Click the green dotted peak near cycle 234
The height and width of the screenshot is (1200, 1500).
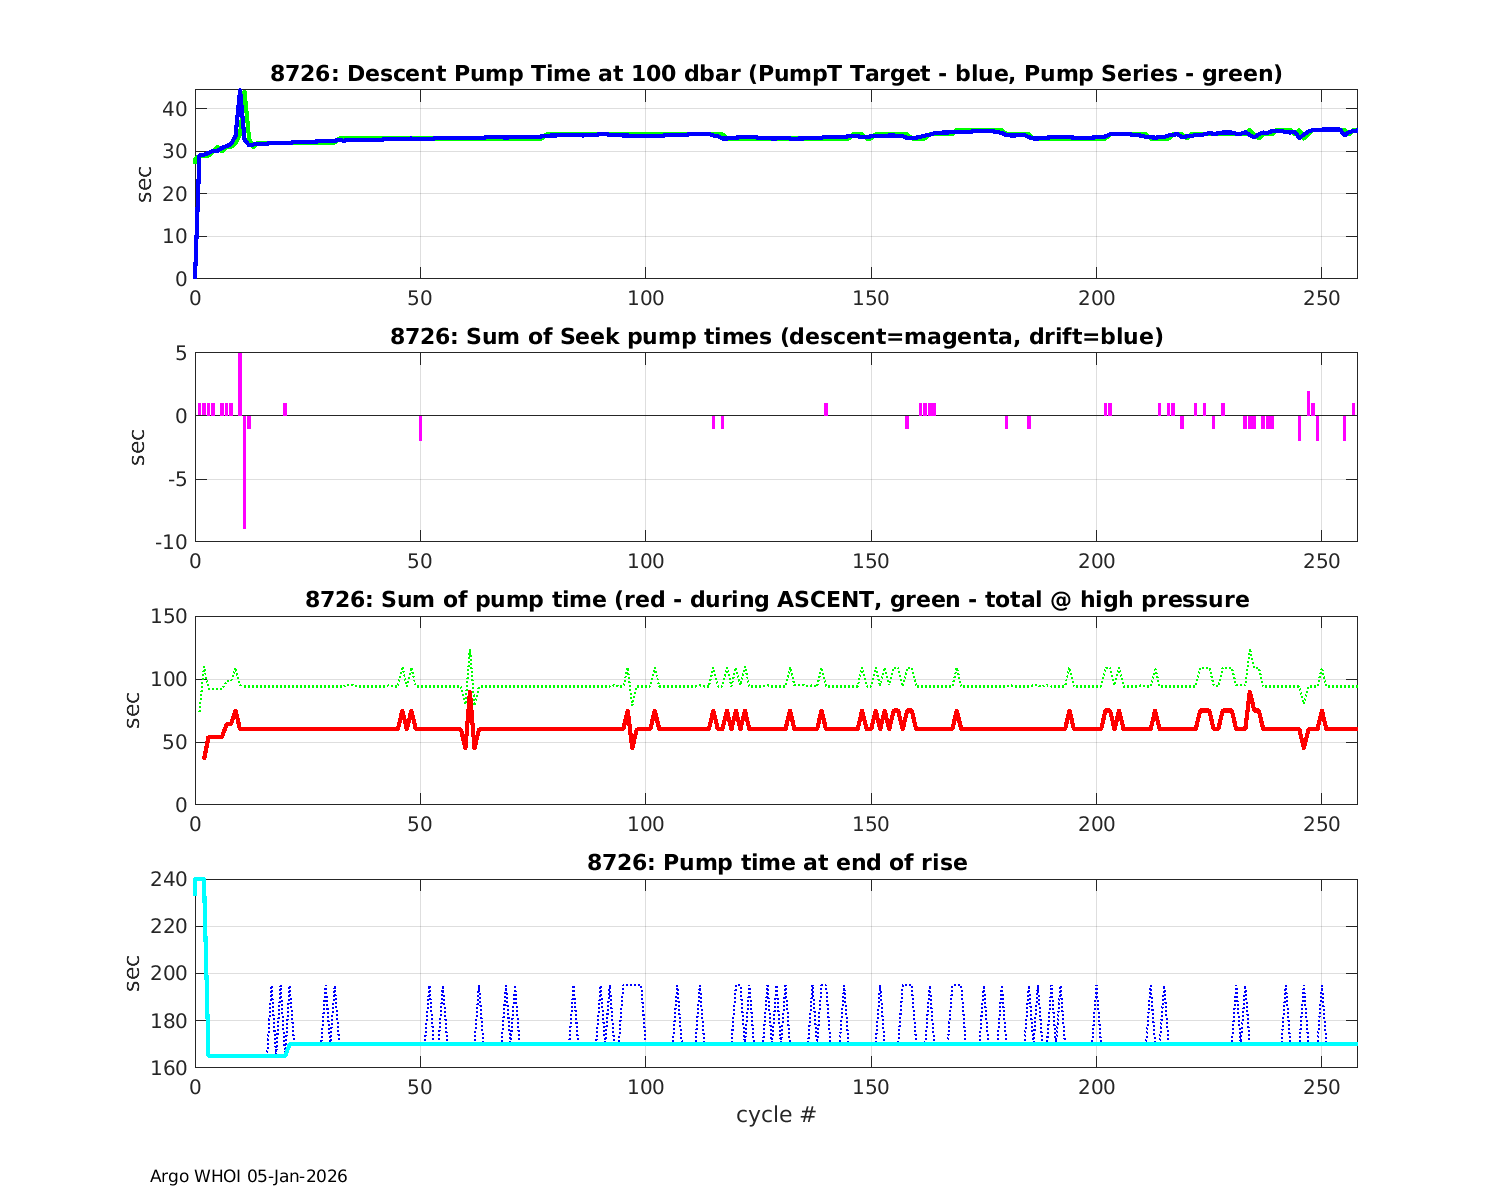tap(1249, 652)
